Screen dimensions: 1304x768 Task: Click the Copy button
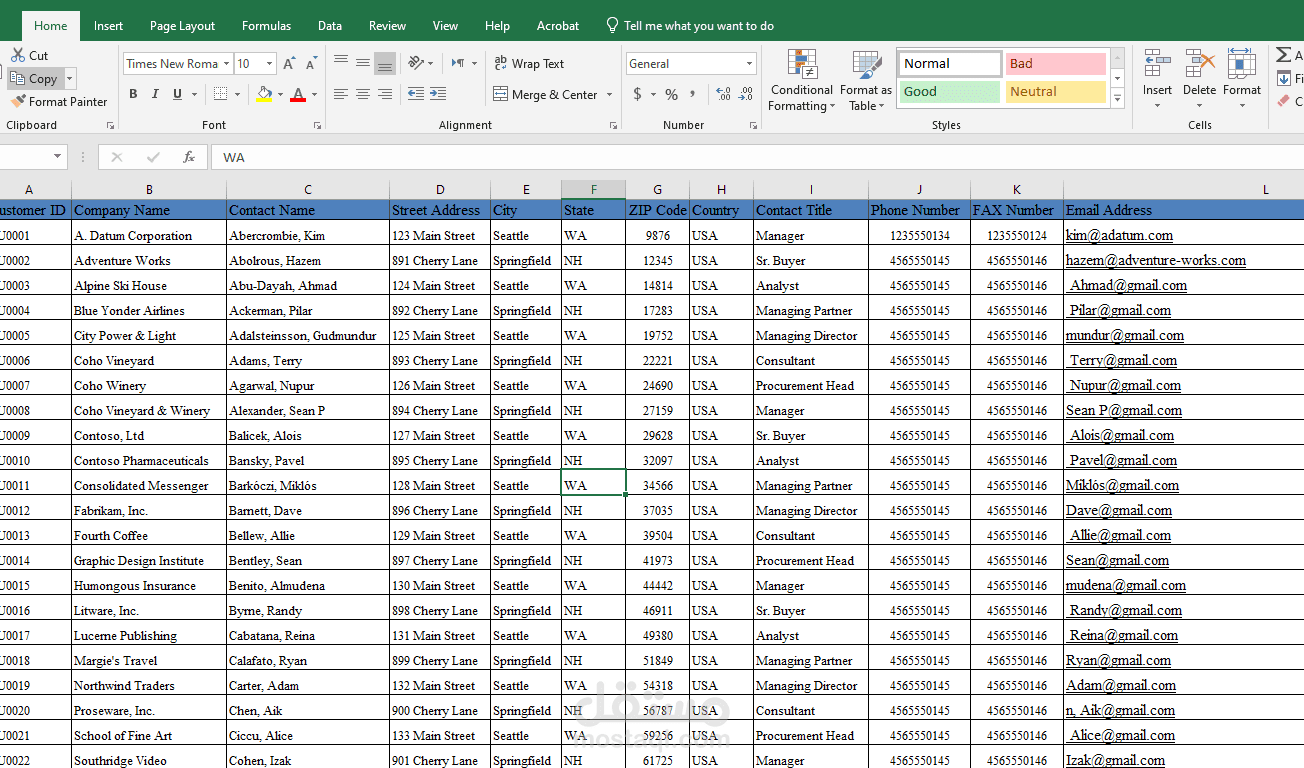click(34, 78)
